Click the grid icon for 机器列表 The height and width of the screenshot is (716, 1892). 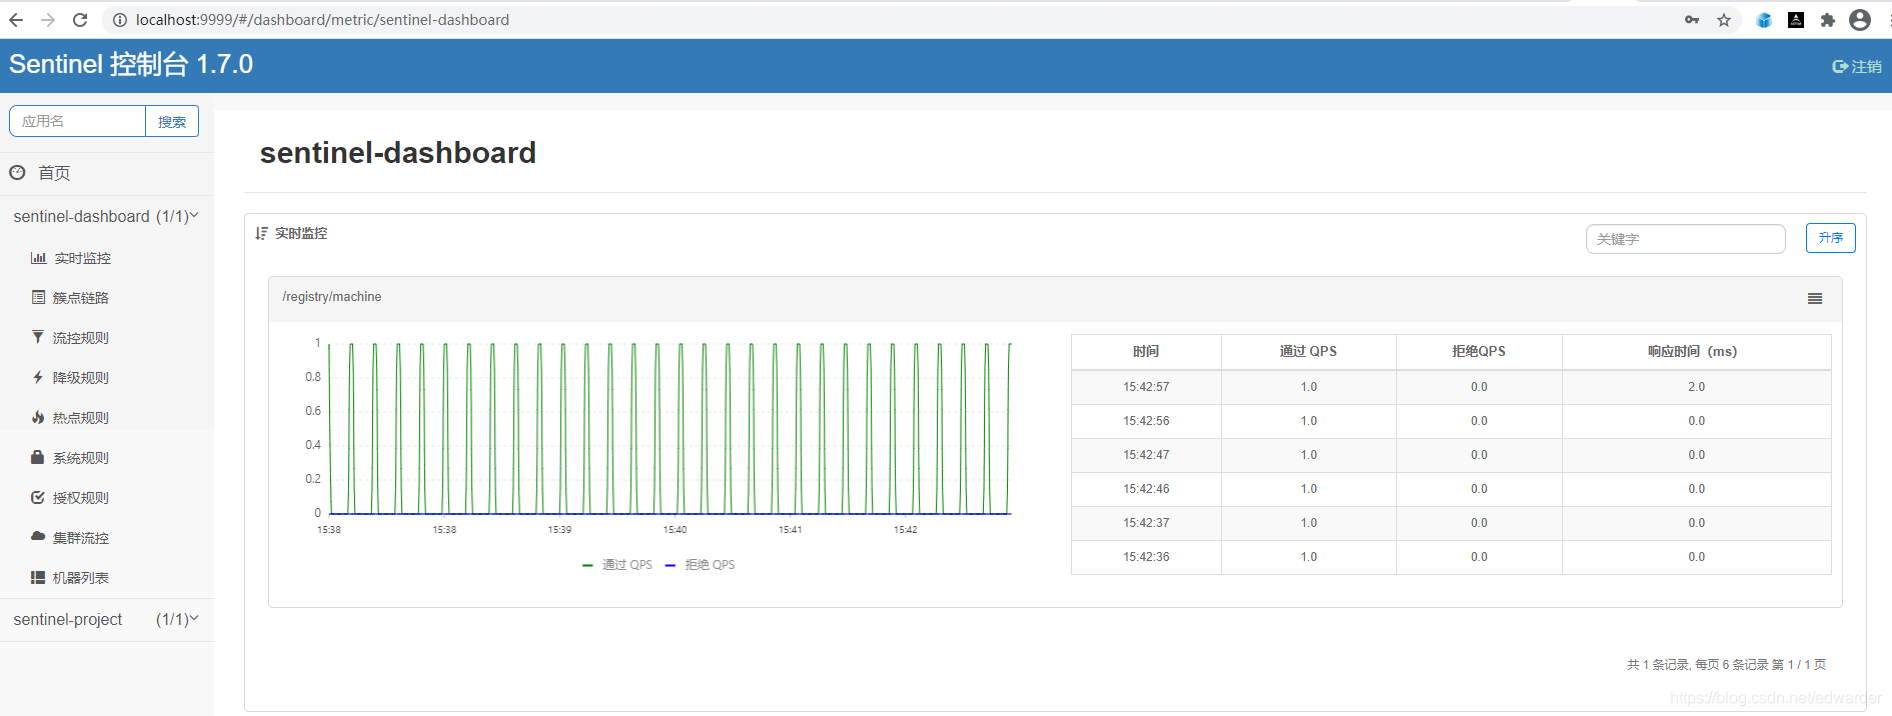[x=38, y=577]
